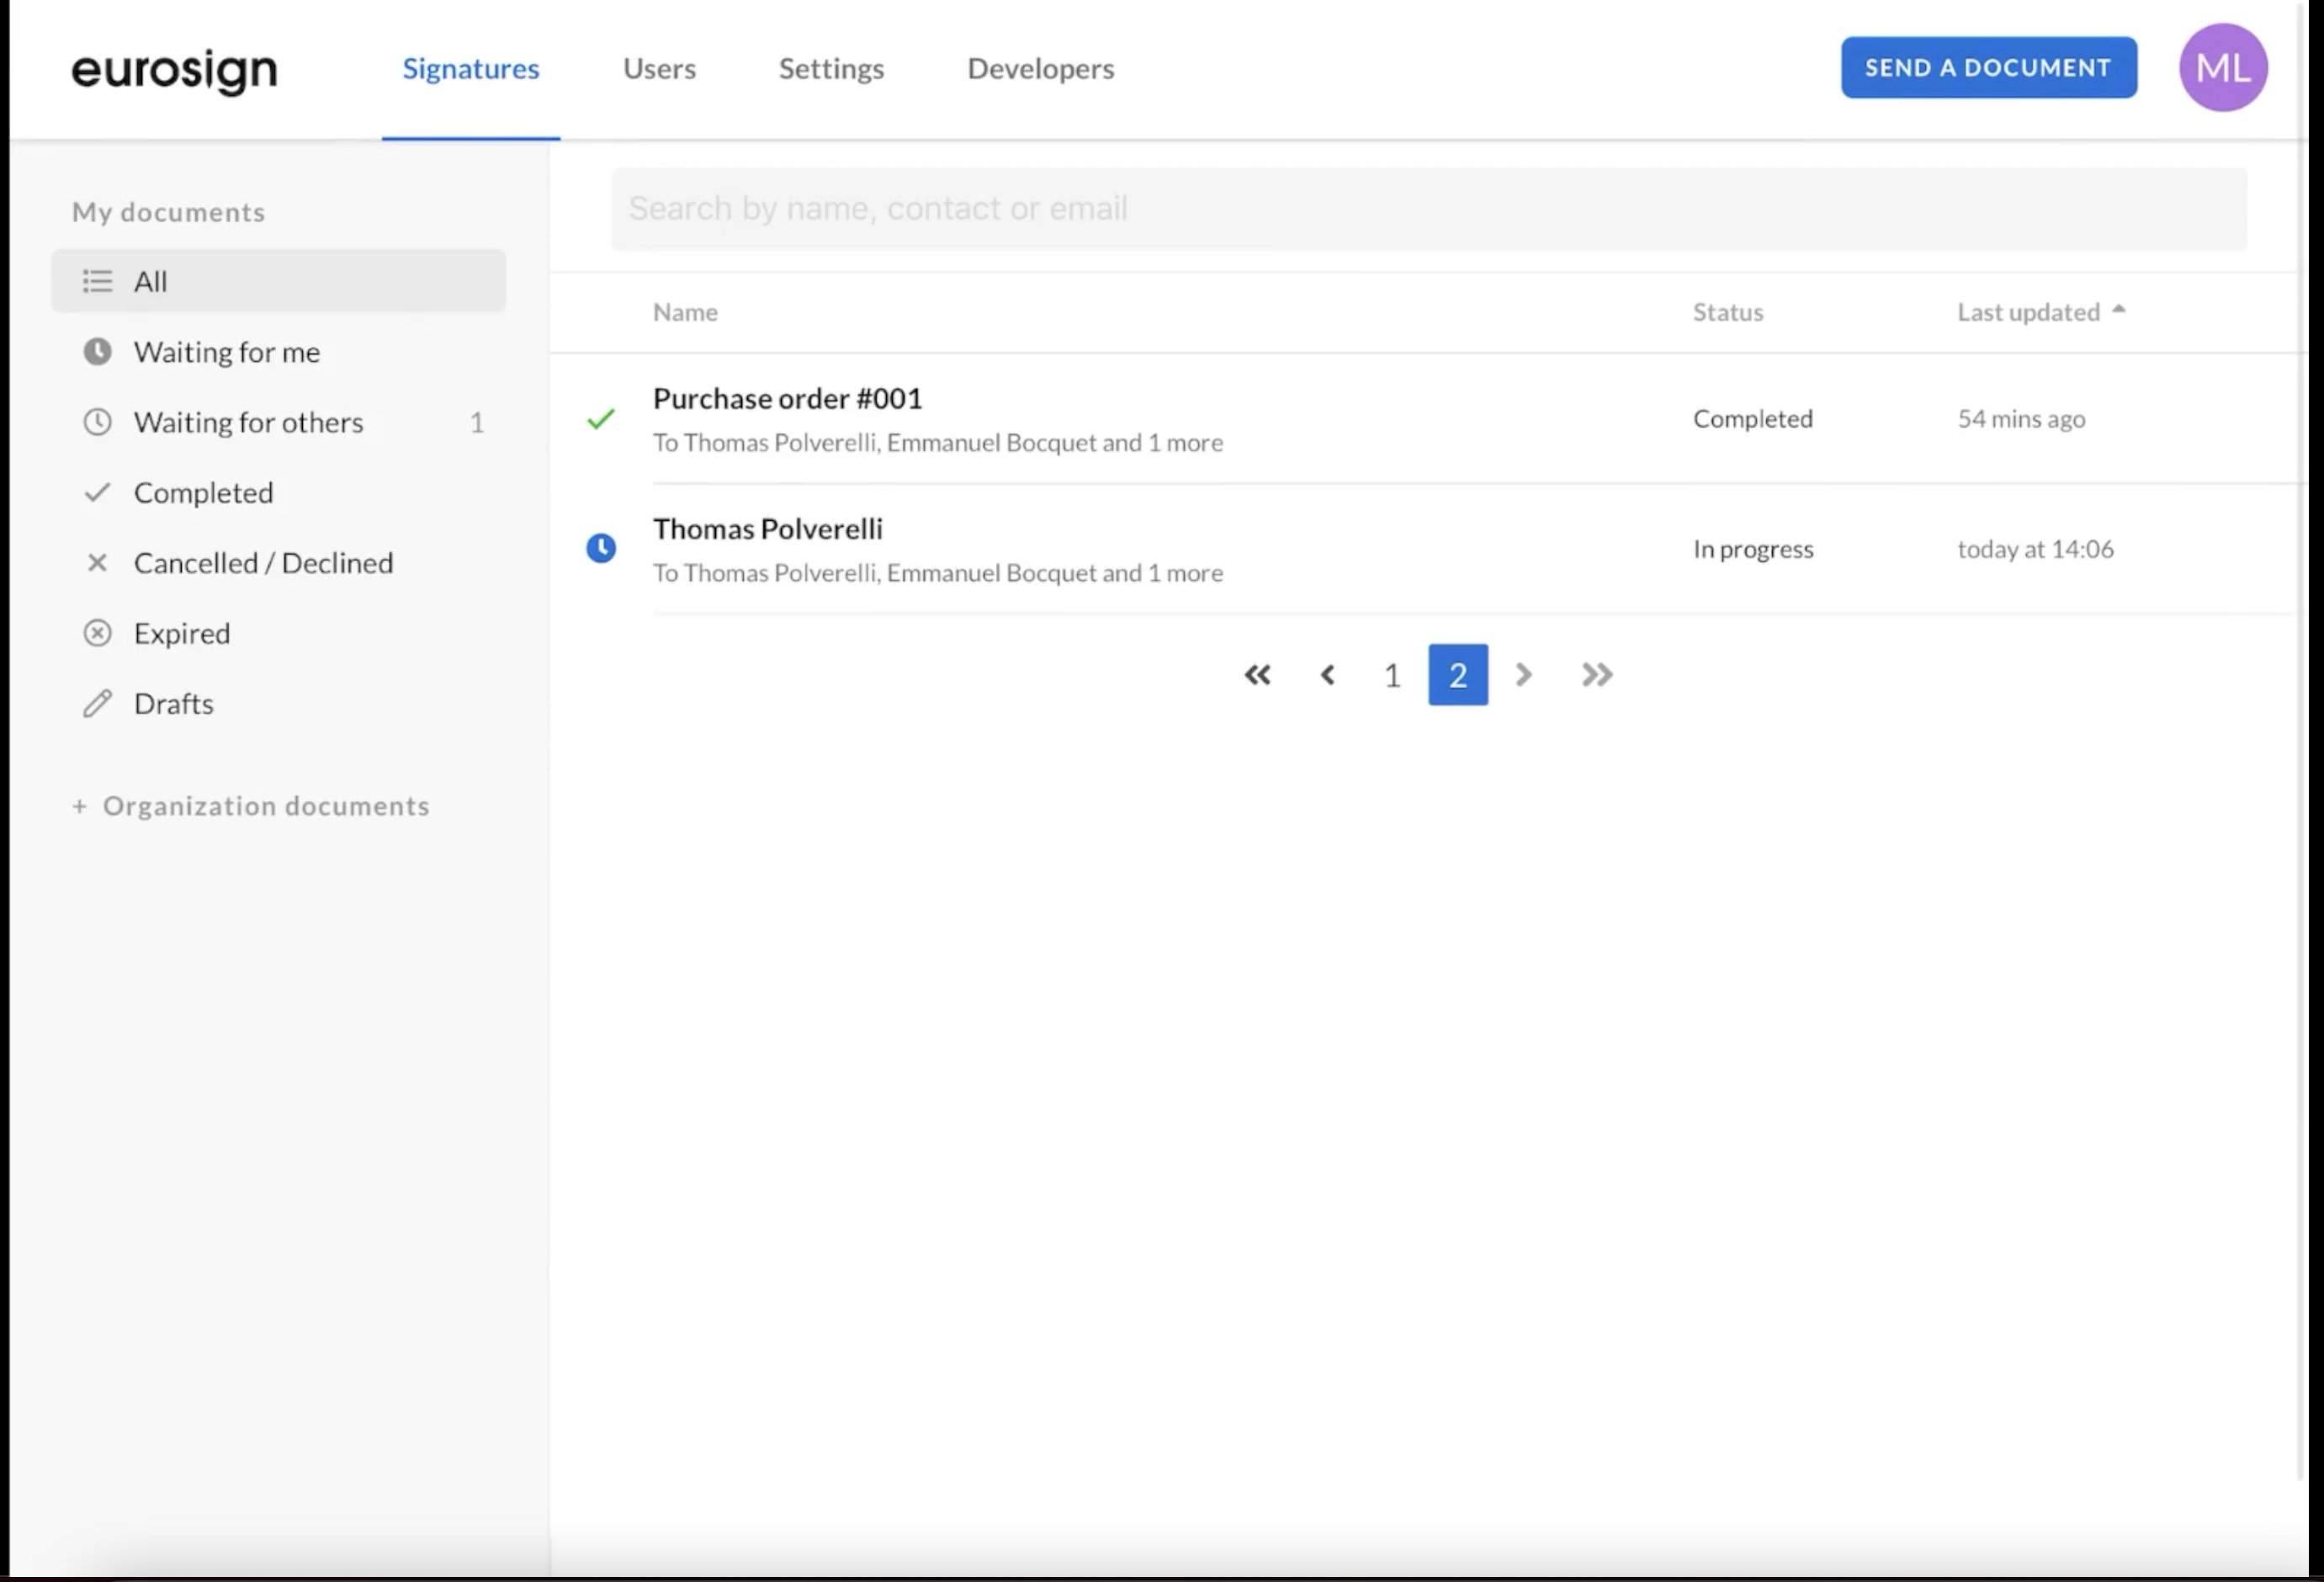Click the Waiting for others clock icon

click(x=97, y=422)
